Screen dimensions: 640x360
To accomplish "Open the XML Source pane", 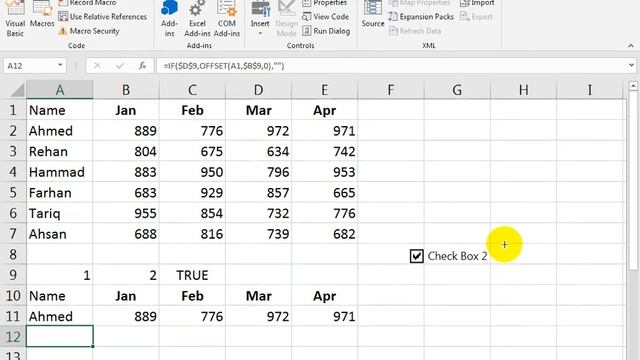I will [373, 15].
